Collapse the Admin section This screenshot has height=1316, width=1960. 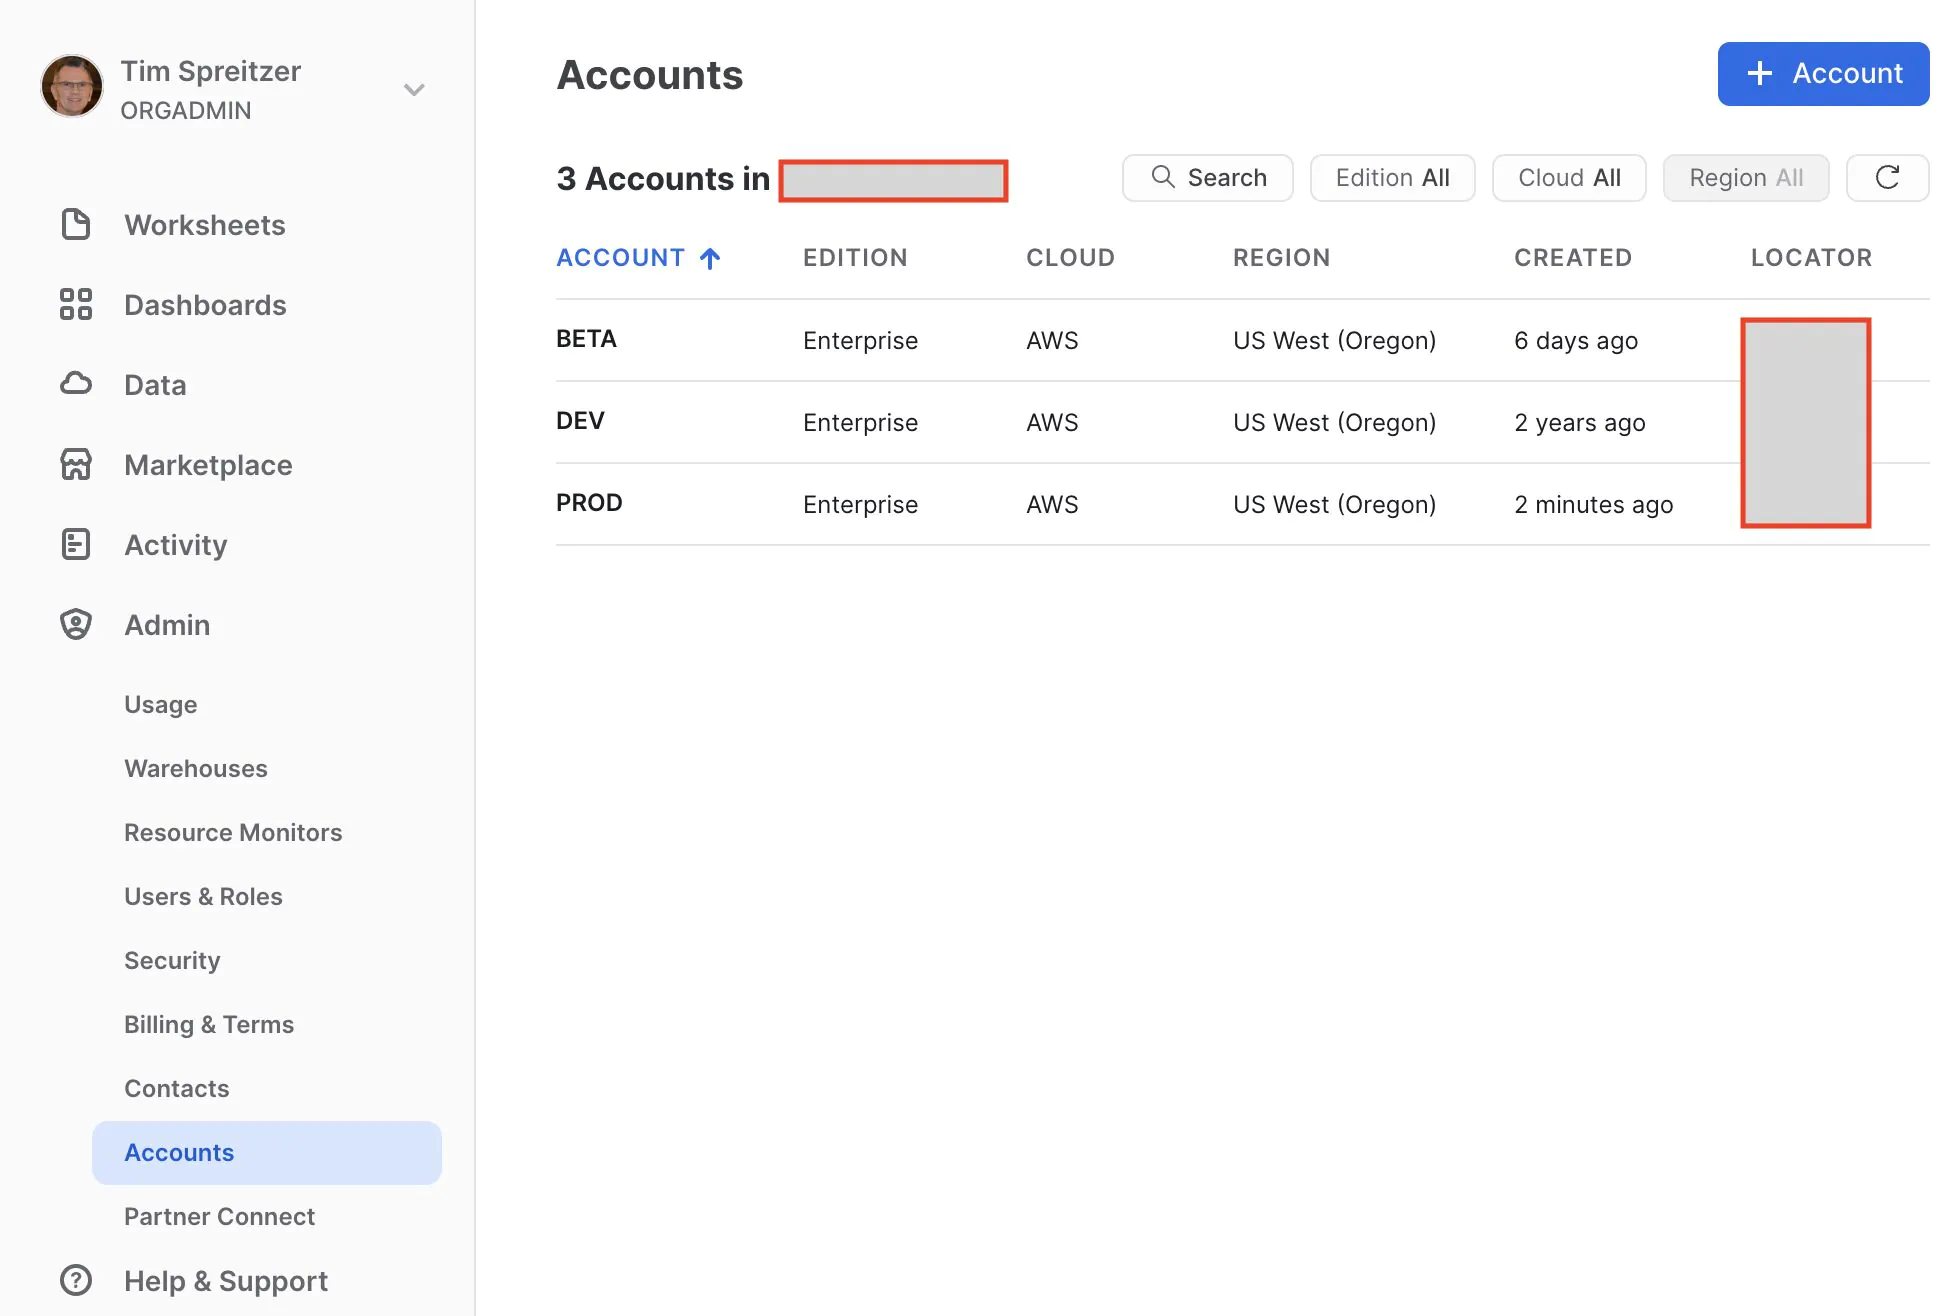pos(167,625)
